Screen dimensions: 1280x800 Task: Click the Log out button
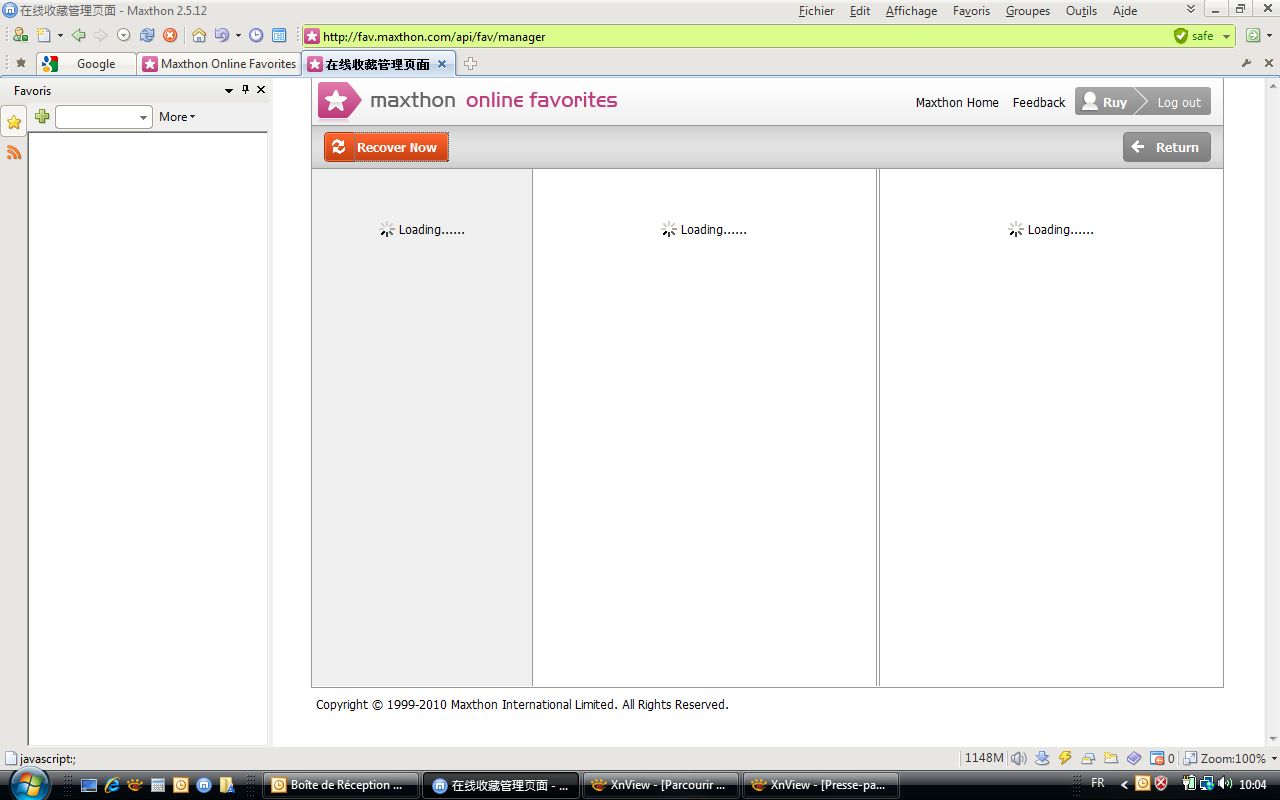pyautogui.click(x=1178, y=102)
